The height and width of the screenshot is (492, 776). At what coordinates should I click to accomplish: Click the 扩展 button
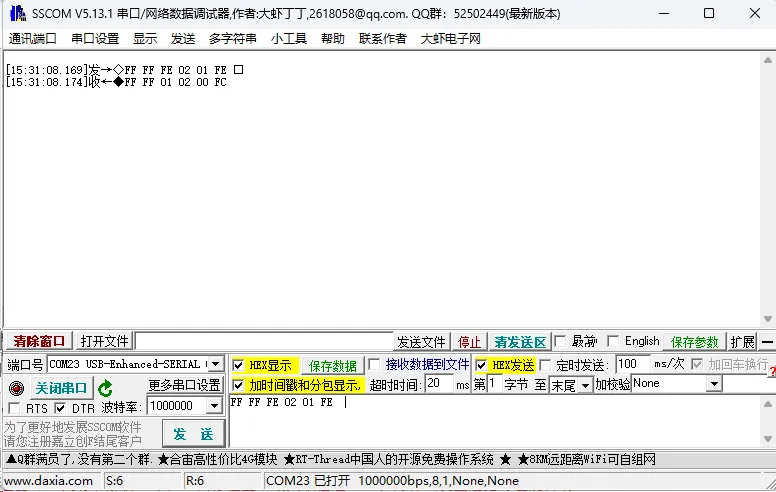[743, 342]
